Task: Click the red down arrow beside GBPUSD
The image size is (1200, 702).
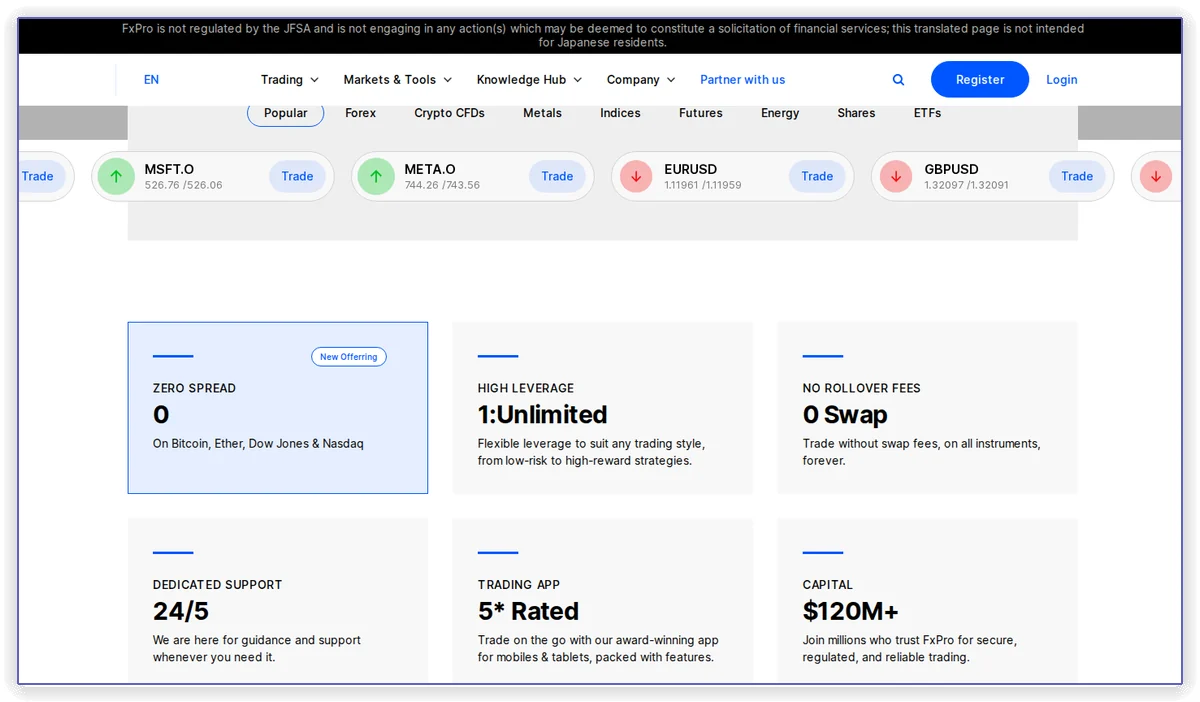Action: tap(896, 176)
